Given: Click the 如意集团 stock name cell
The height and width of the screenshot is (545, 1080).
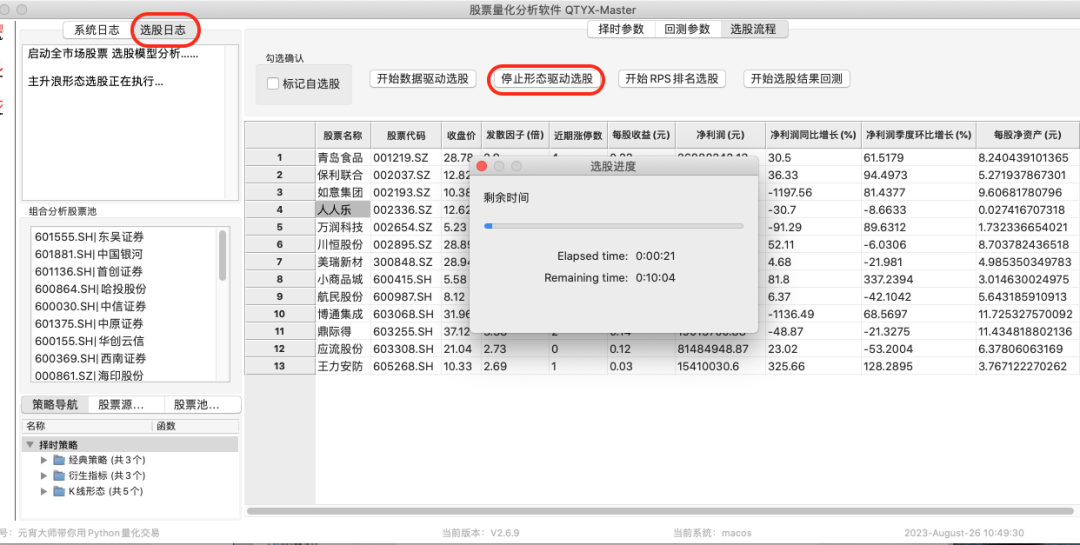Looking at the screenshot, I should point(343,192).
